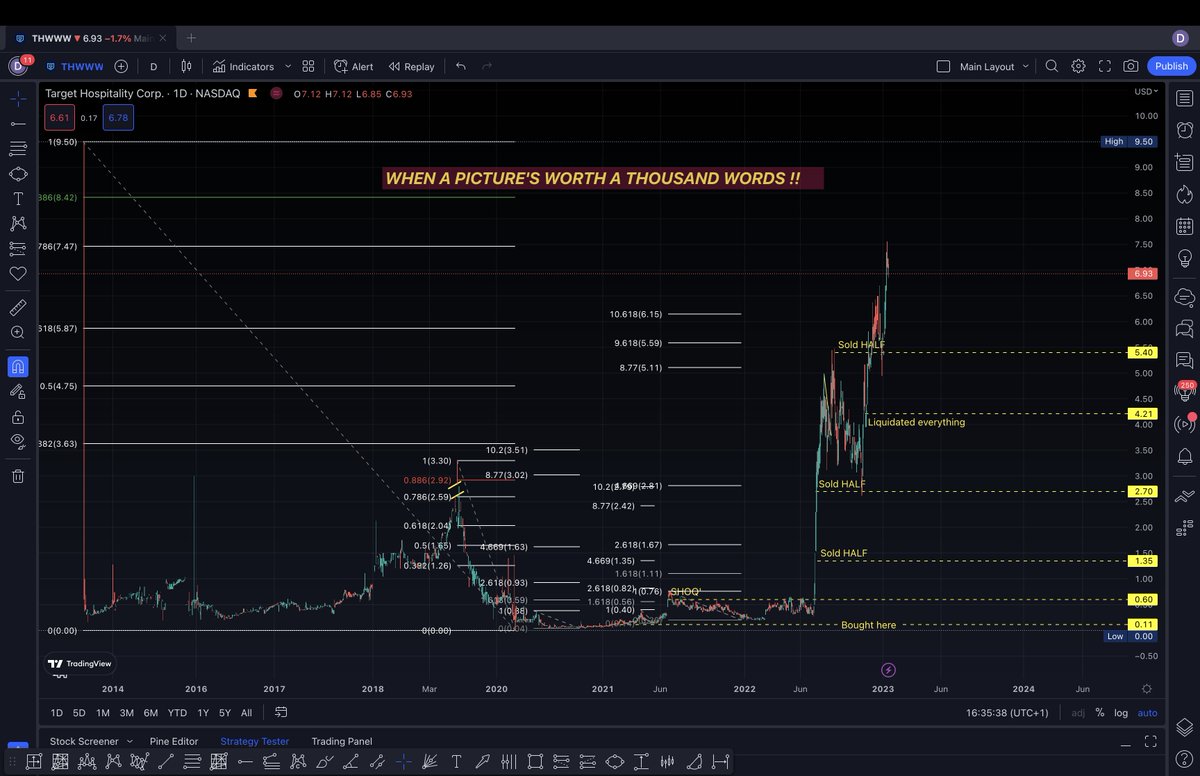Open the notifications bell icon

pyautogui.click(x=1185, y=456)
